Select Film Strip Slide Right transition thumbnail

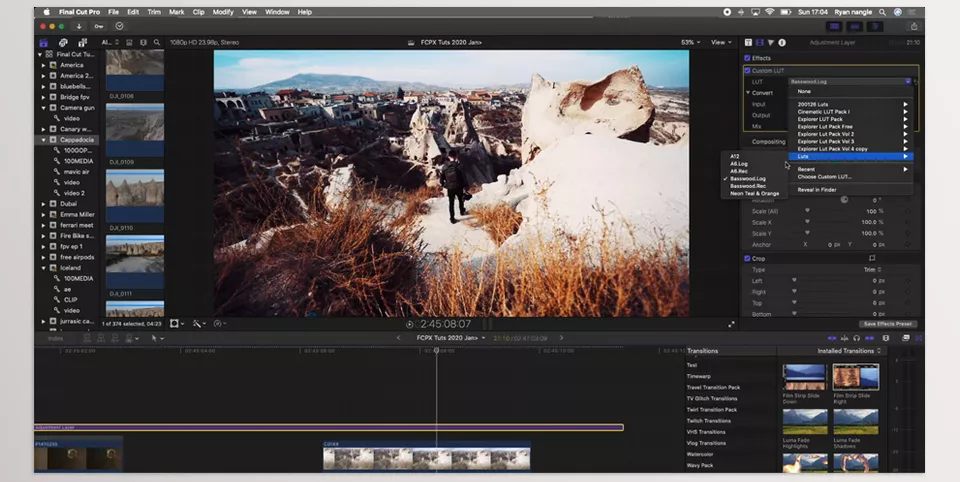(x=855, y=377)
